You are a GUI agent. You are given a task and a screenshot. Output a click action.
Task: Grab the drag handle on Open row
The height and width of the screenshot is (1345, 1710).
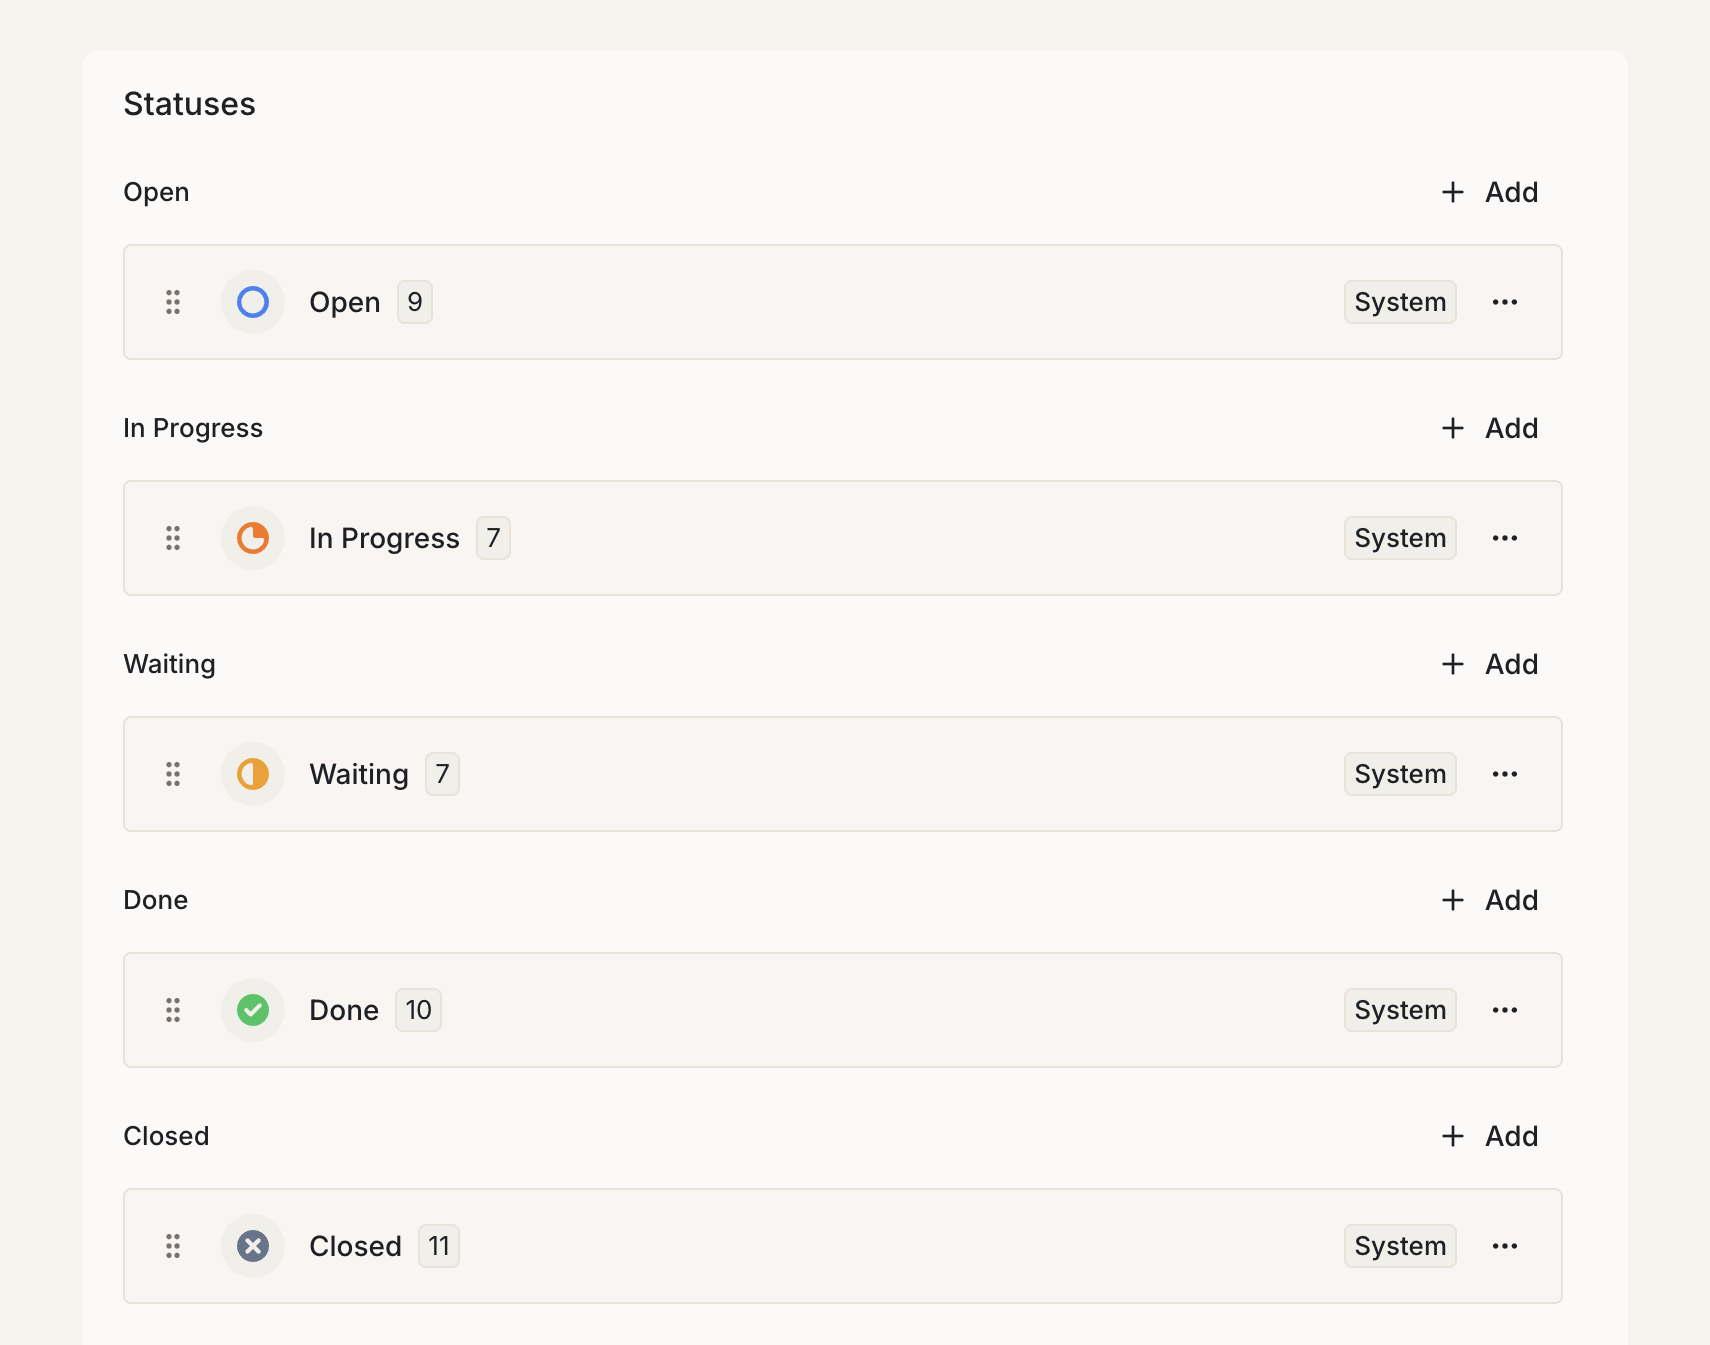pos(173,302)
